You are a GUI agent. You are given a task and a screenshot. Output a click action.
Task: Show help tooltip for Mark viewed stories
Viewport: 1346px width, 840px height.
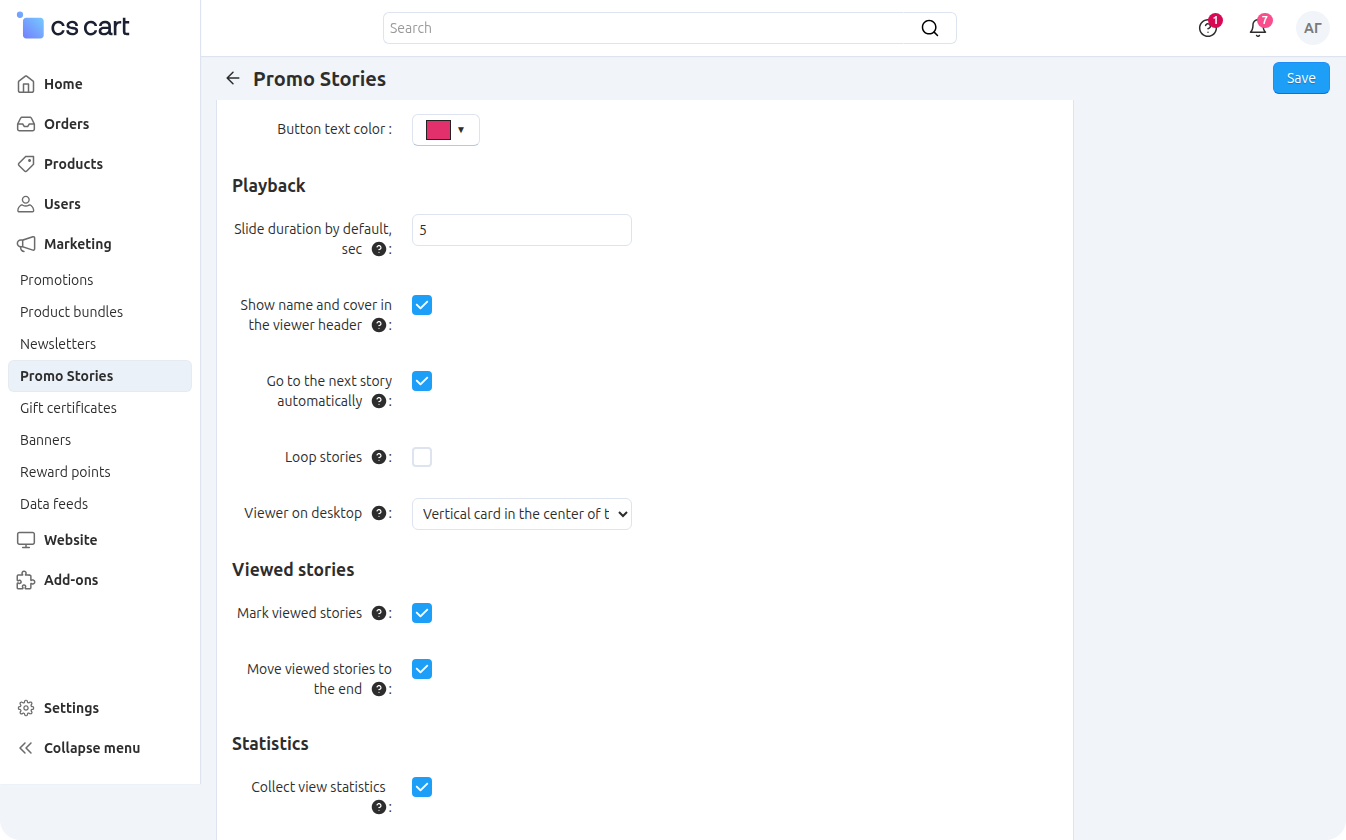tap(379, 613)
